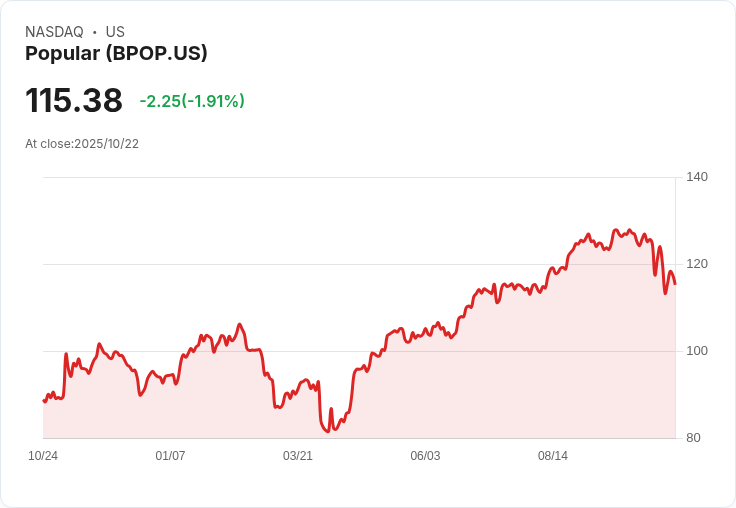Screen dimensions: 736x508
Task: Click the At close 2025/10/22 timestamp
Action: pos(82,143)
